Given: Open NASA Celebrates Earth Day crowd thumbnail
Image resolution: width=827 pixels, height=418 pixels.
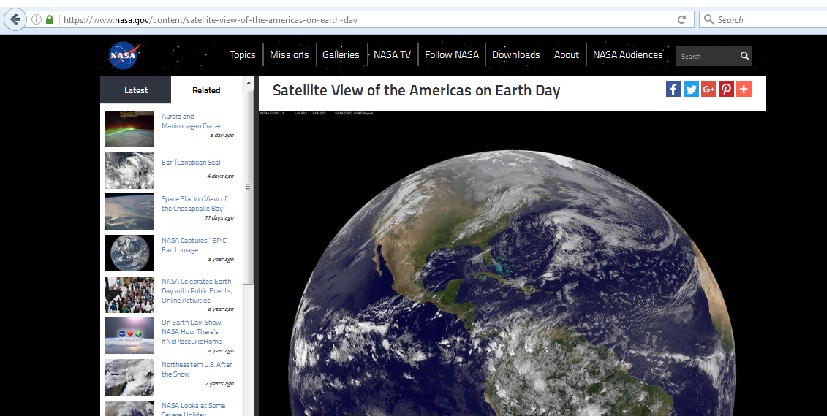Looking at the screenshot, I should click(x=129, y=295).
